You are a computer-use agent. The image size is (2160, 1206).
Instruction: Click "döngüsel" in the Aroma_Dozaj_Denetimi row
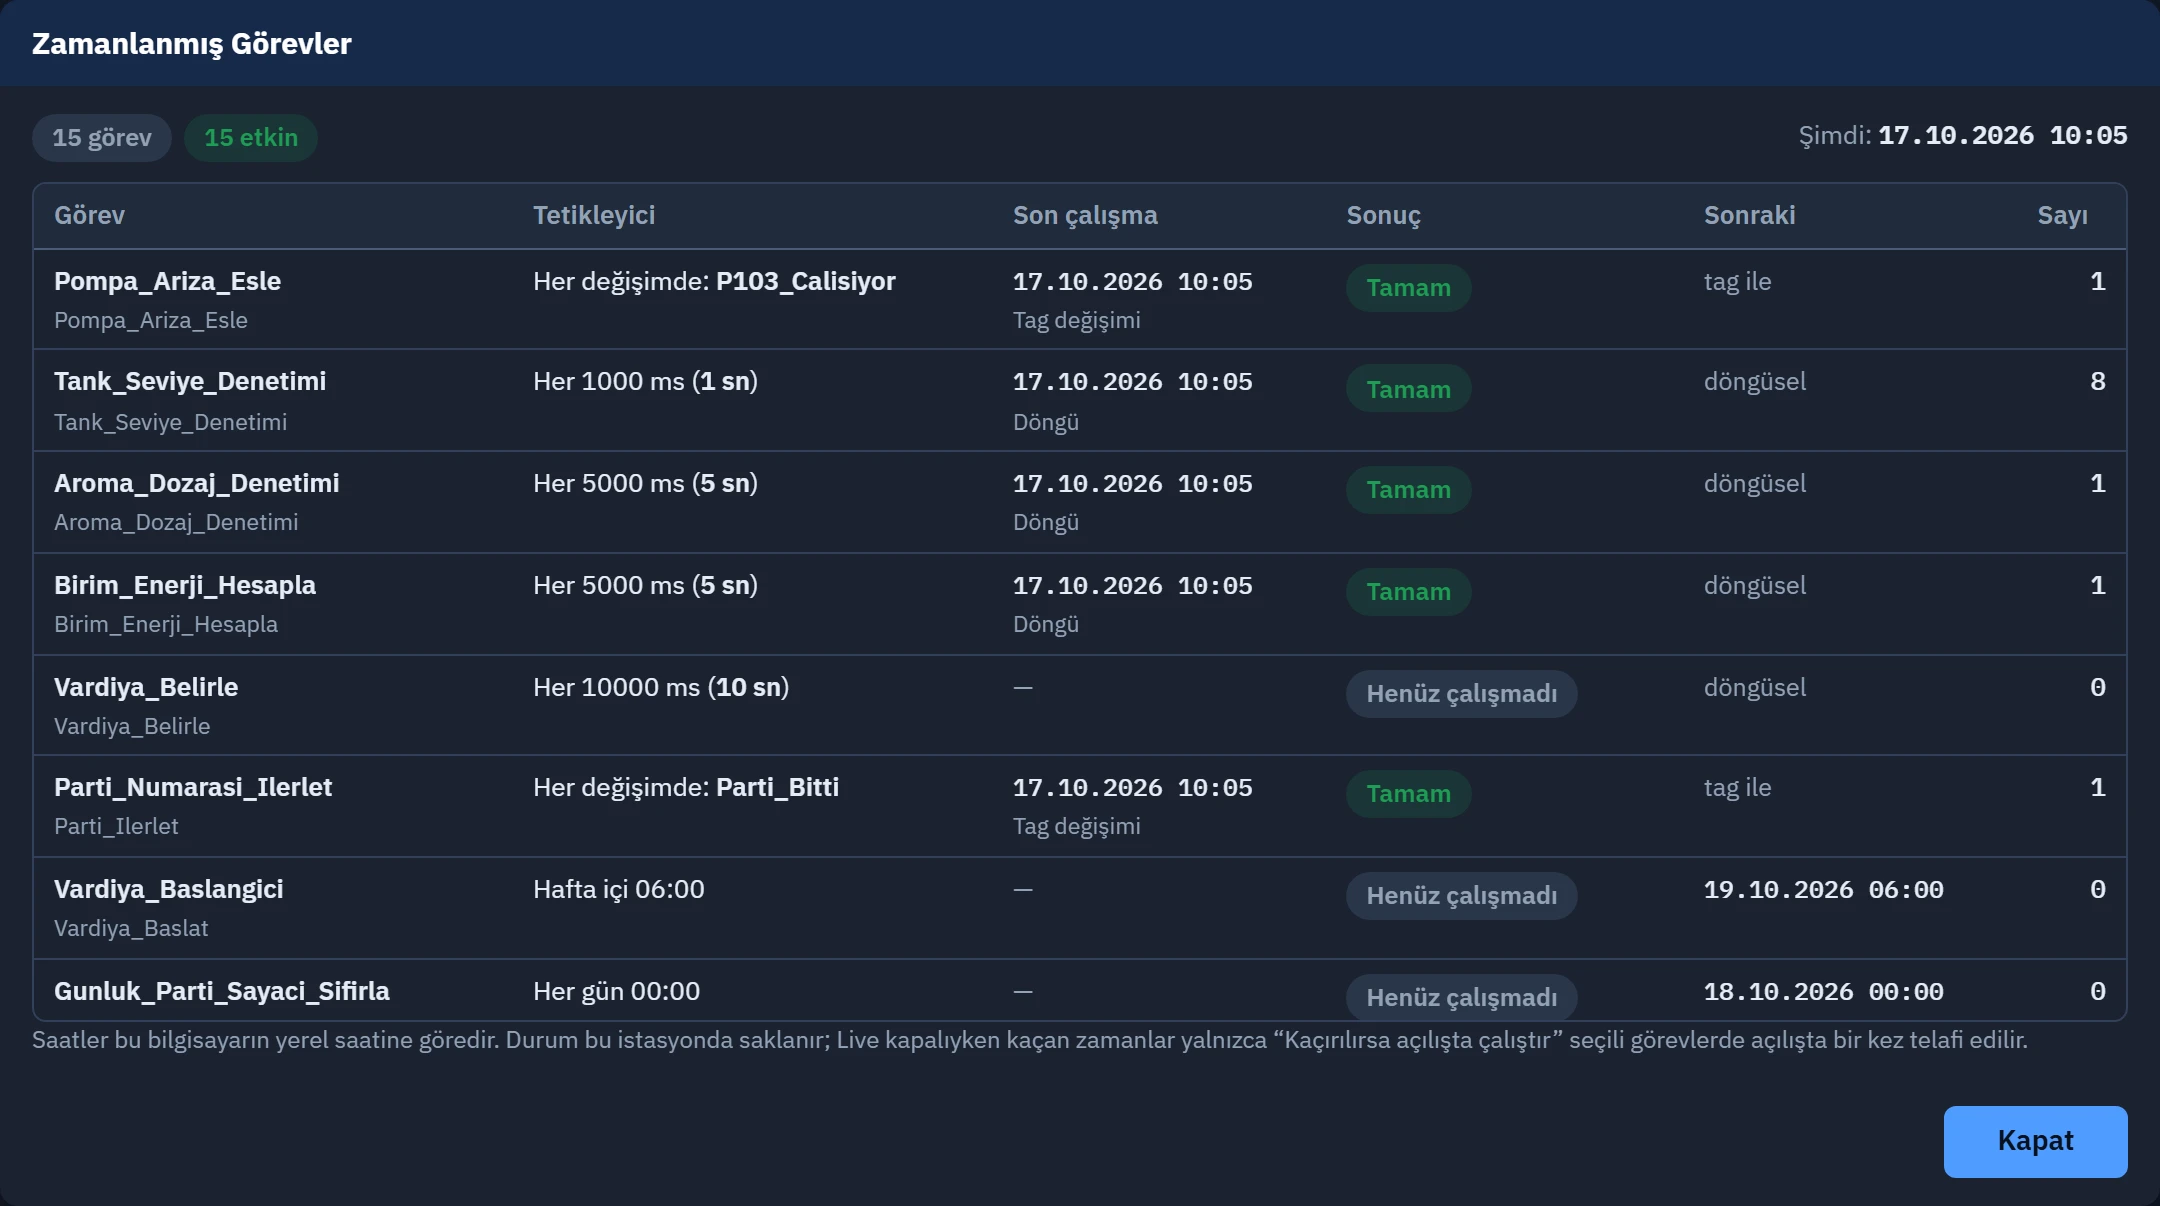coord(1755,483)
